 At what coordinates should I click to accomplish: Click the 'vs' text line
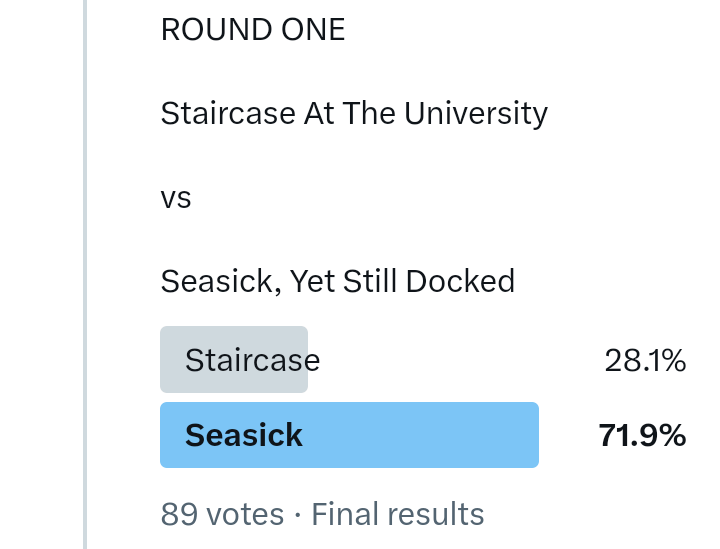(176, 197)
